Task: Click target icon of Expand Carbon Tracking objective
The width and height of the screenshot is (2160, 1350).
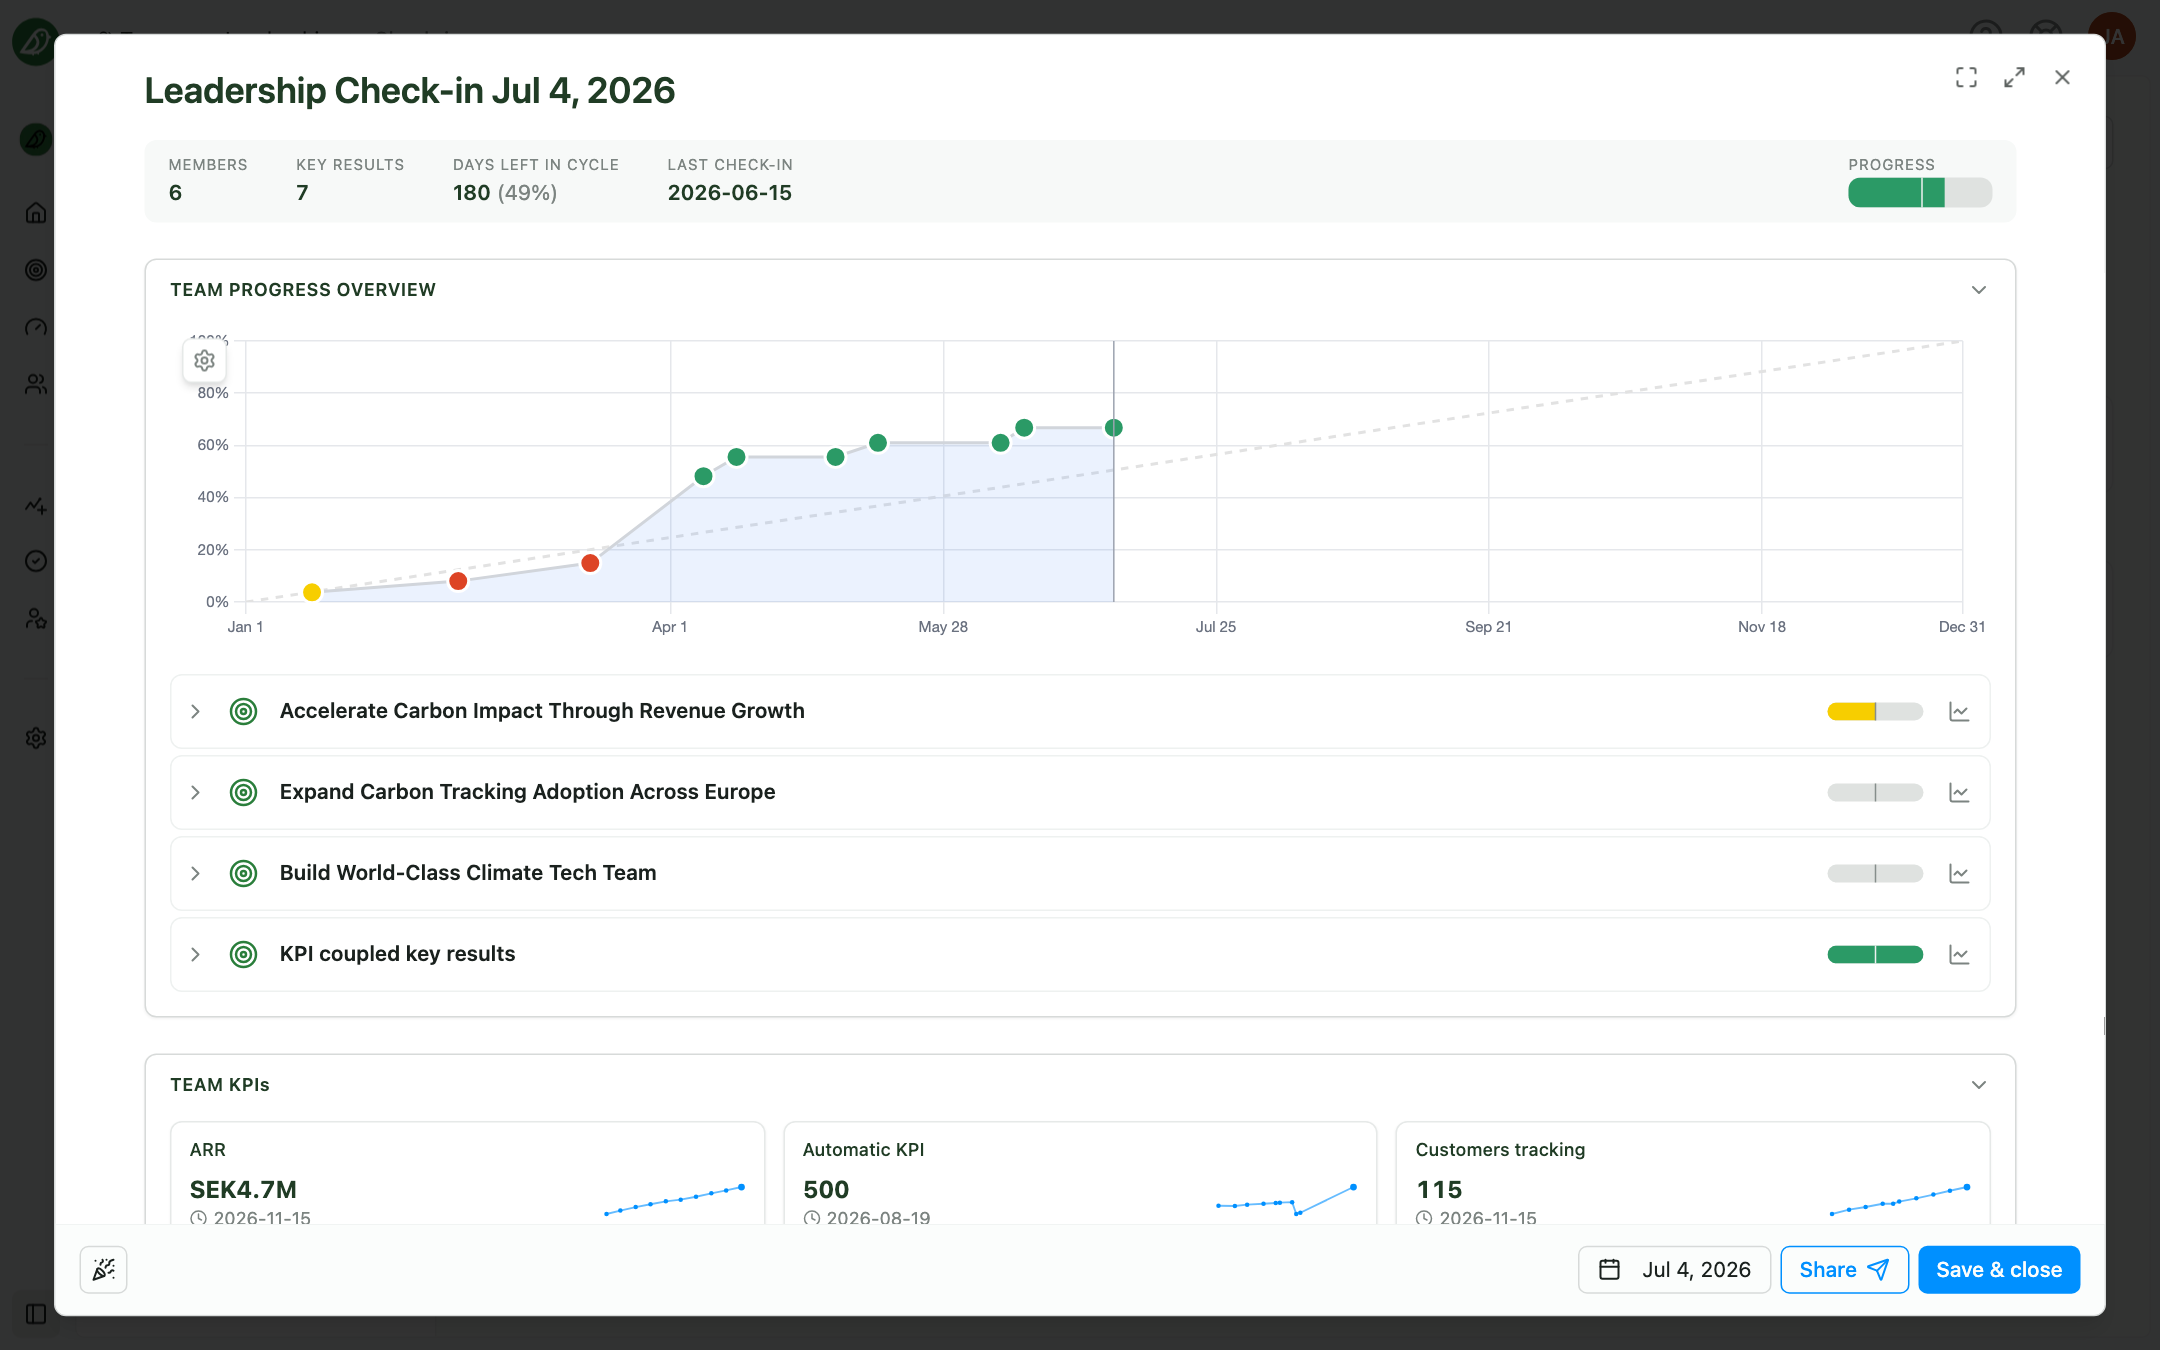Action: pyautogui.click(x=243, y=793)
